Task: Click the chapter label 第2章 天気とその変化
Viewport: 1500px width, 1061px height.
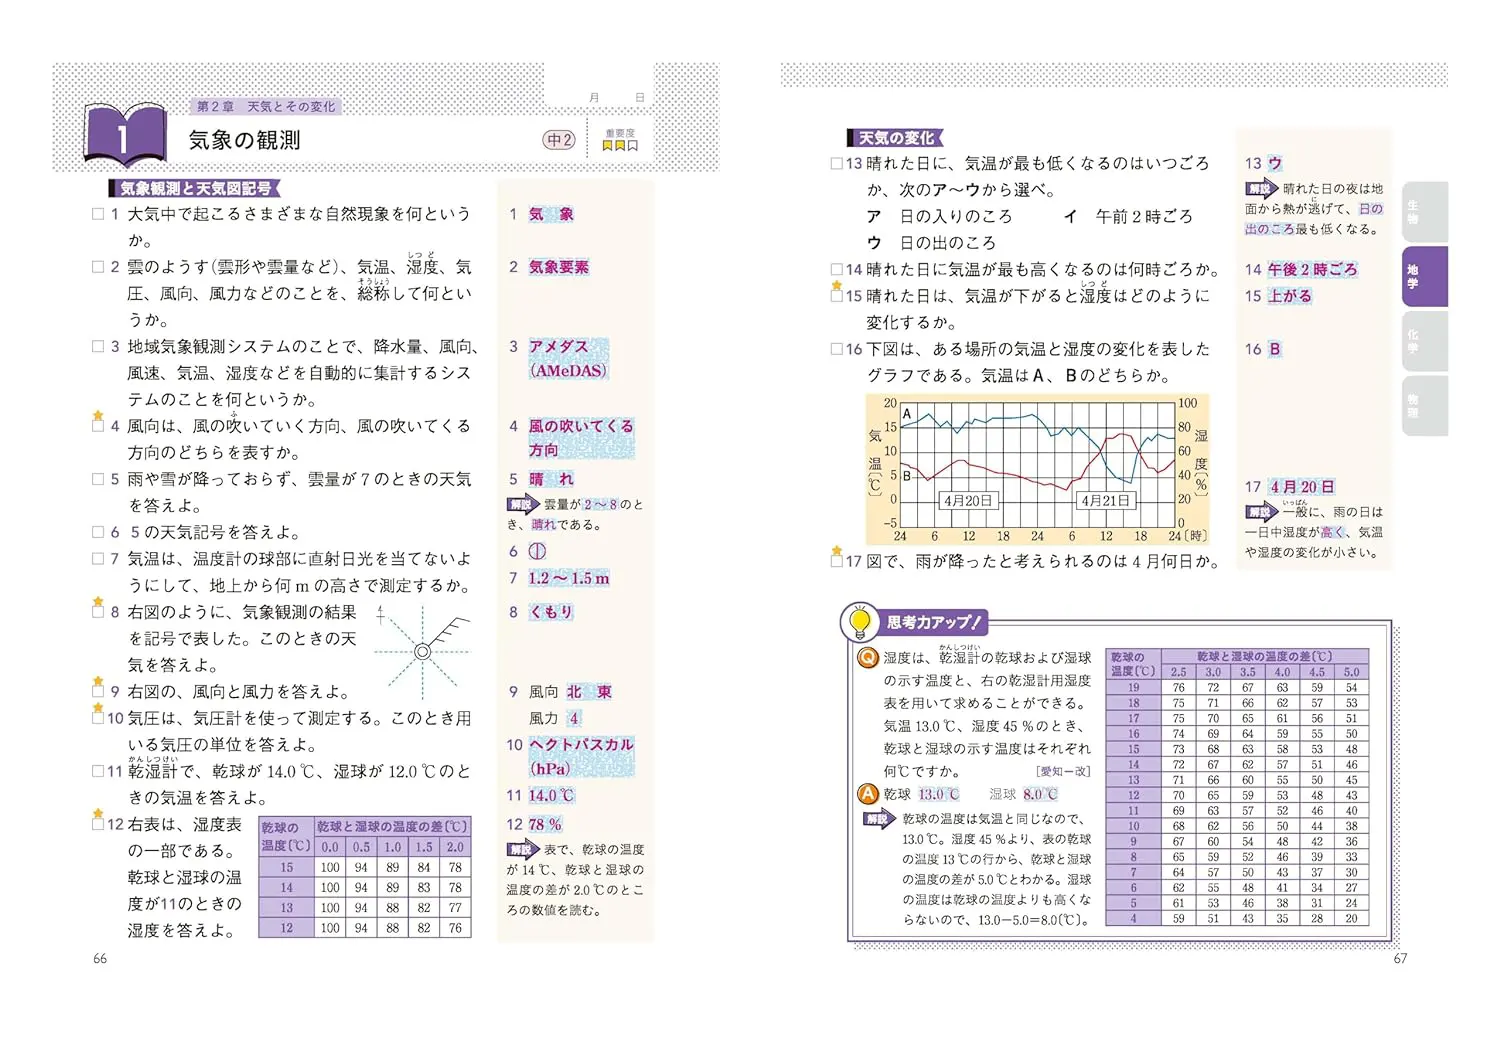Action: 266,106
